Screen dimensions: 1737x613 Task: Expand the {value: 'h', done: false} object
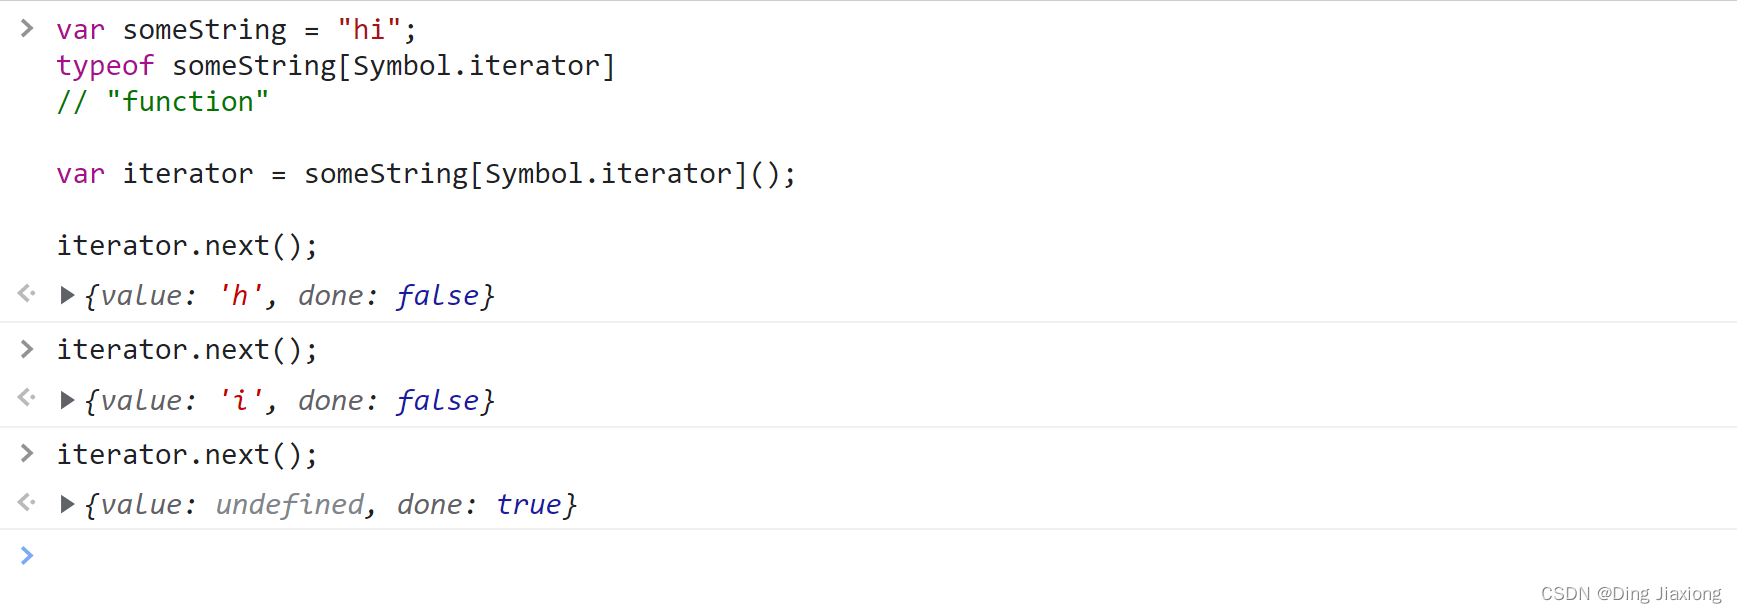point(67,296)
